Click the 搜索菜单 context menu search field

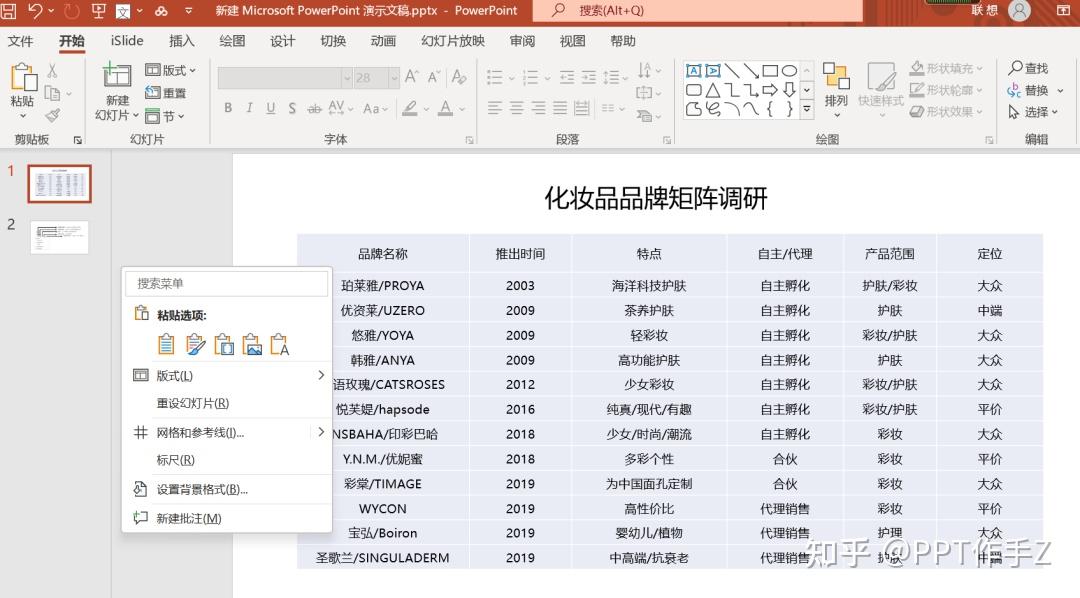pyautogui.click(x=227, y=283)
